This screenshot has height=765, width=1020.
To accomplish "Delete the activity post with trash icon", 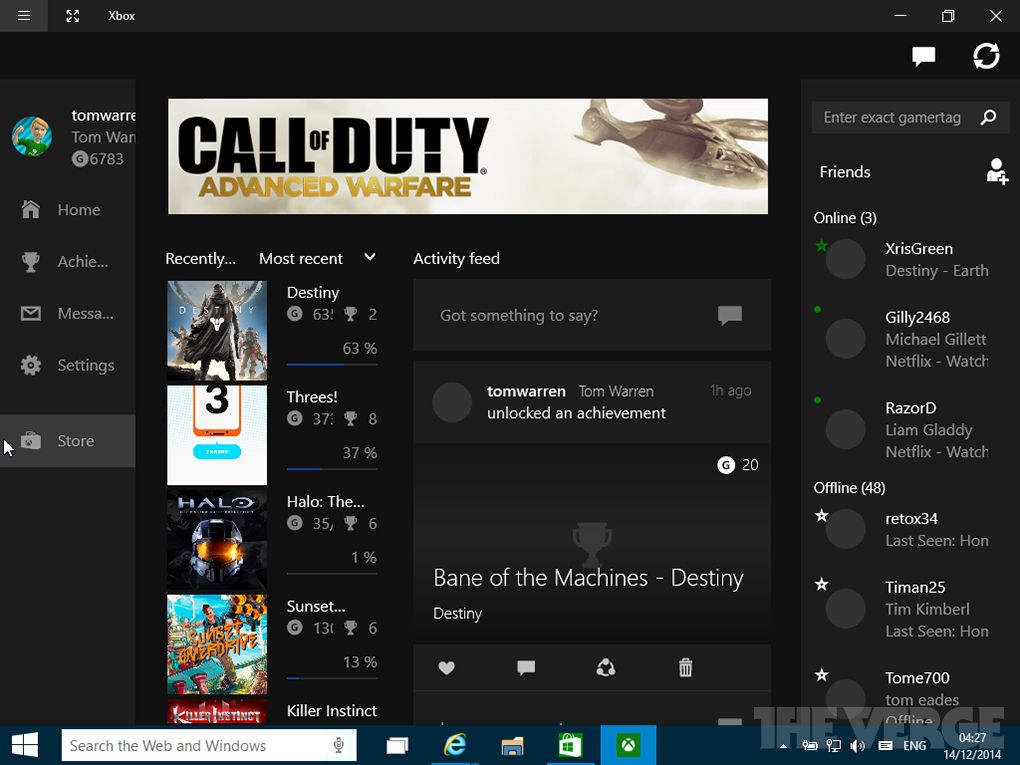I will 685,668.
